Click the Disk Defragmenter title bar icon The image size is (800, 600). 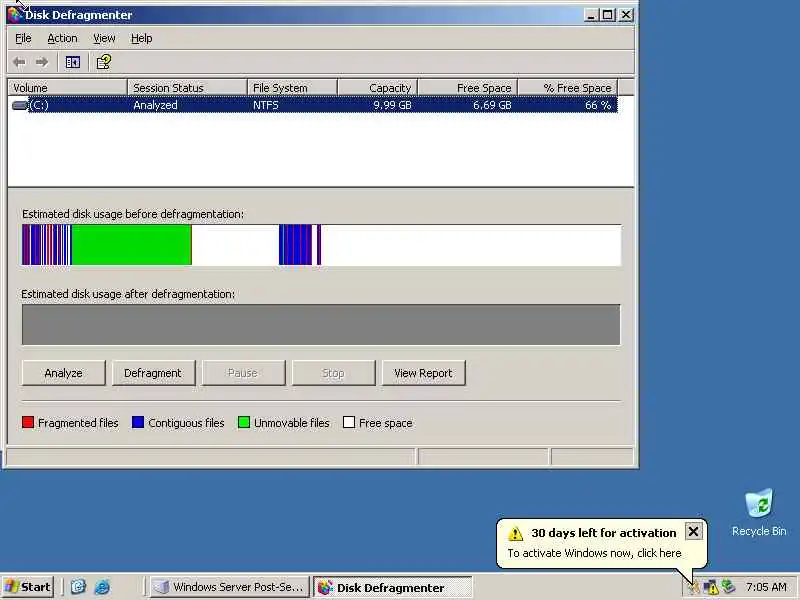(14, 14)
